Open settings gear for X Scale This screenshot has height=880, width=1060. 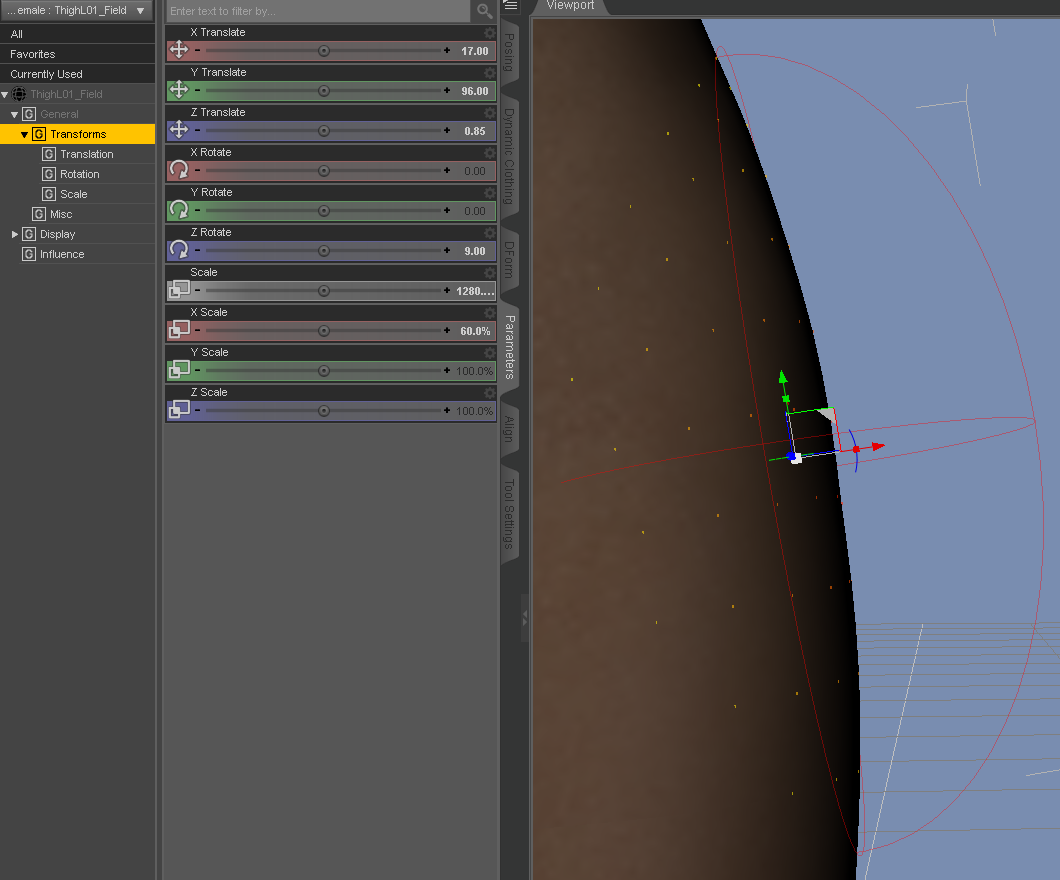(489, 312)
